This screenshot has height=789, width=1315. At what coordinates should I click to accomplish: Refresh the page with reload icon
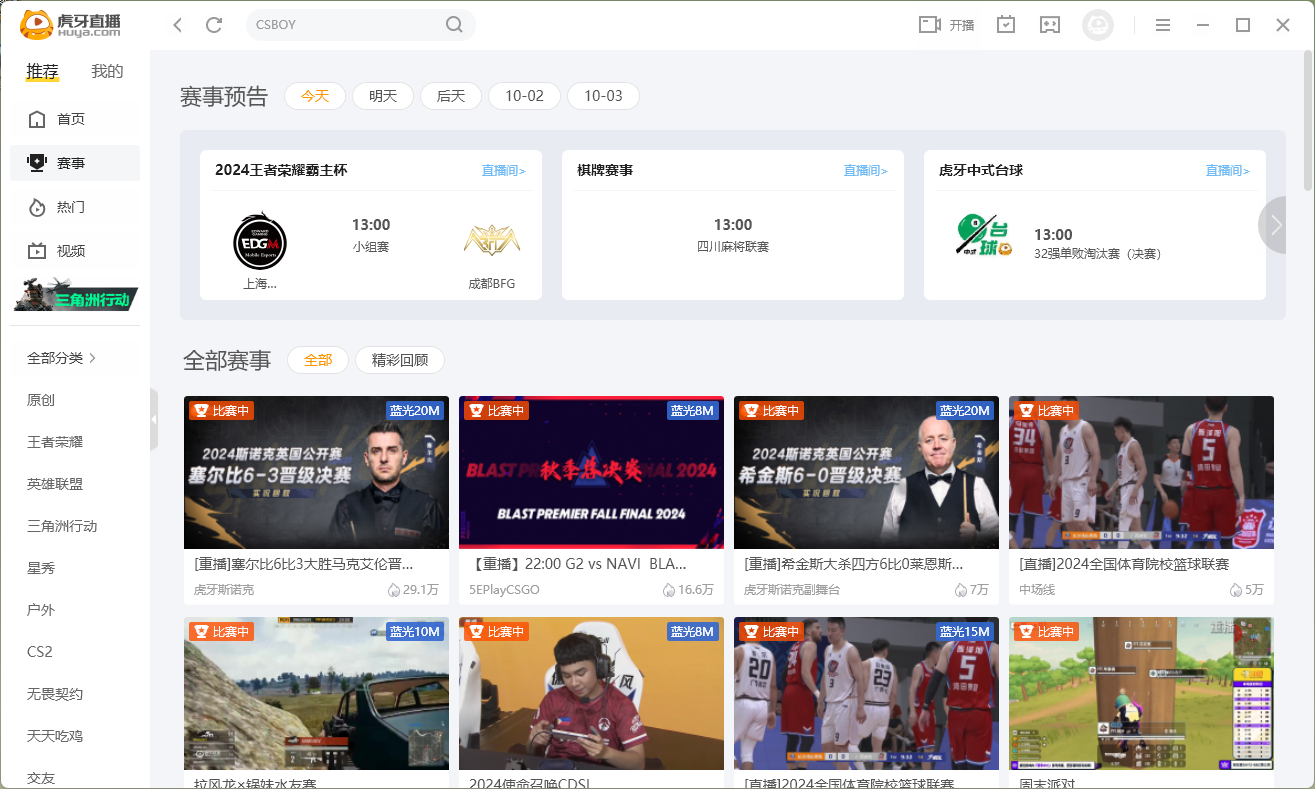[x=213, y=25]
